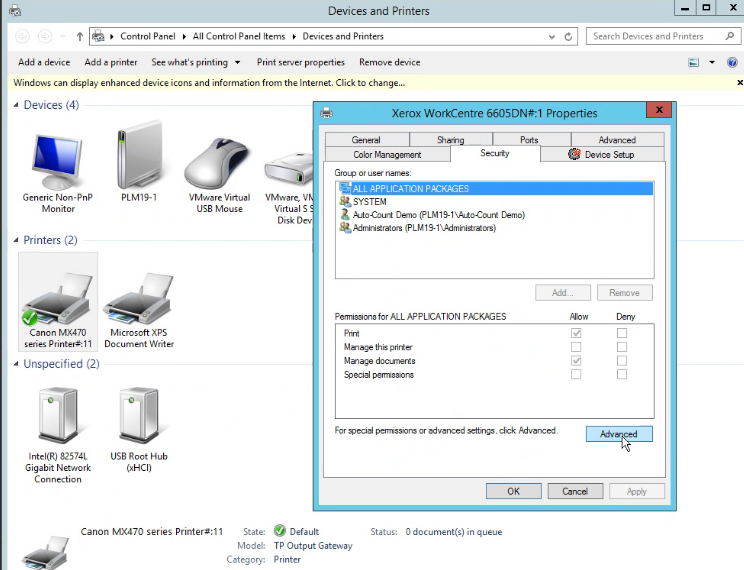Toggle the Deny checkbox for Manage this printer

point(622,347)
